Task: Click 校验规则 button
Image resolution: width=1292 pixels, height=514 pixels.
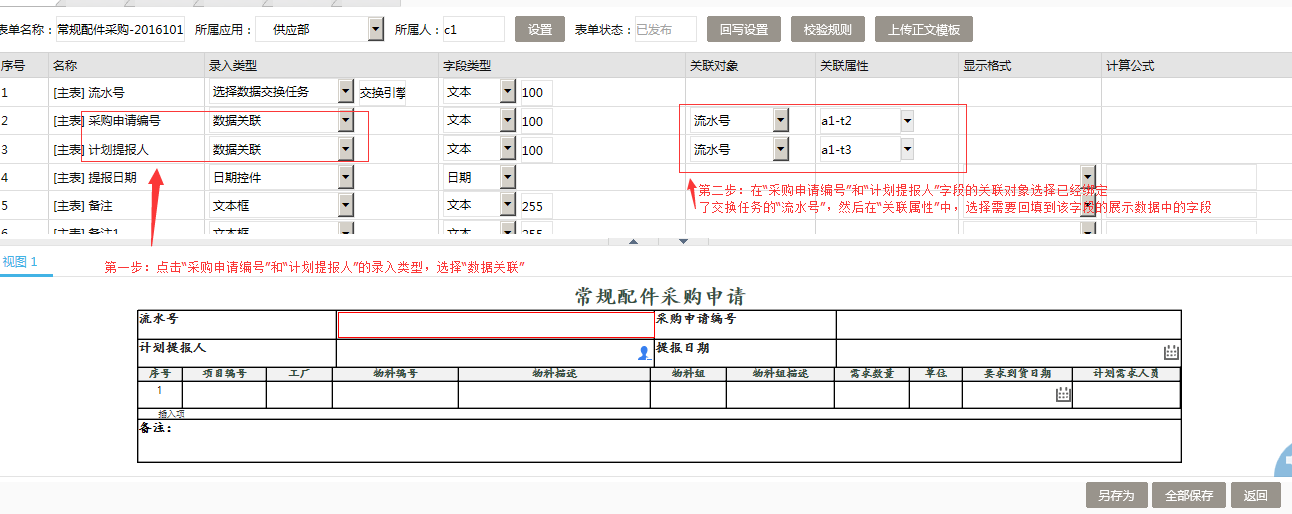Action: click(828, 30)
